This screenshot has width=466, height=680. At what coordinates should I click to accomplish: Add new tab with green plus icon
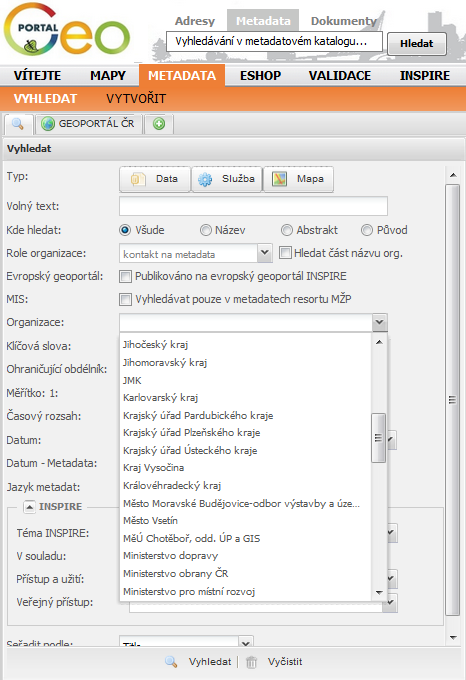click(x=159, y=124)
